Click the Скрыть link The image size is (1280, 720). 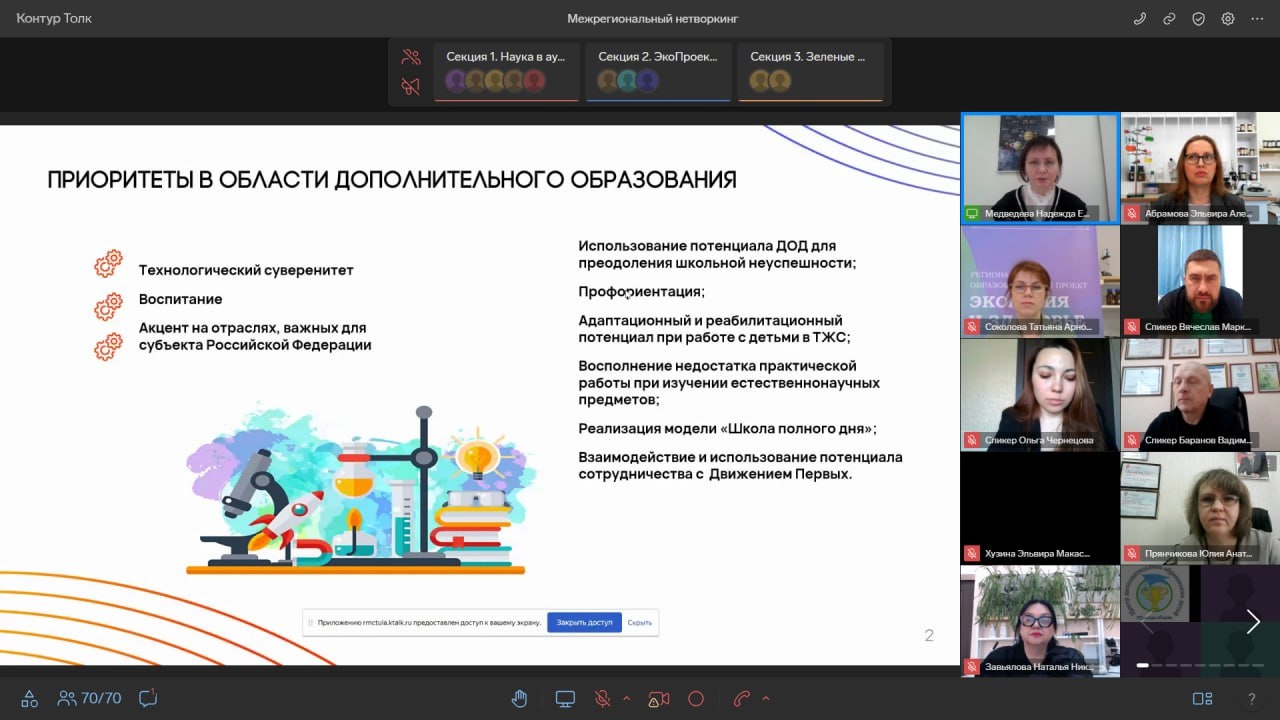point(640,622)
